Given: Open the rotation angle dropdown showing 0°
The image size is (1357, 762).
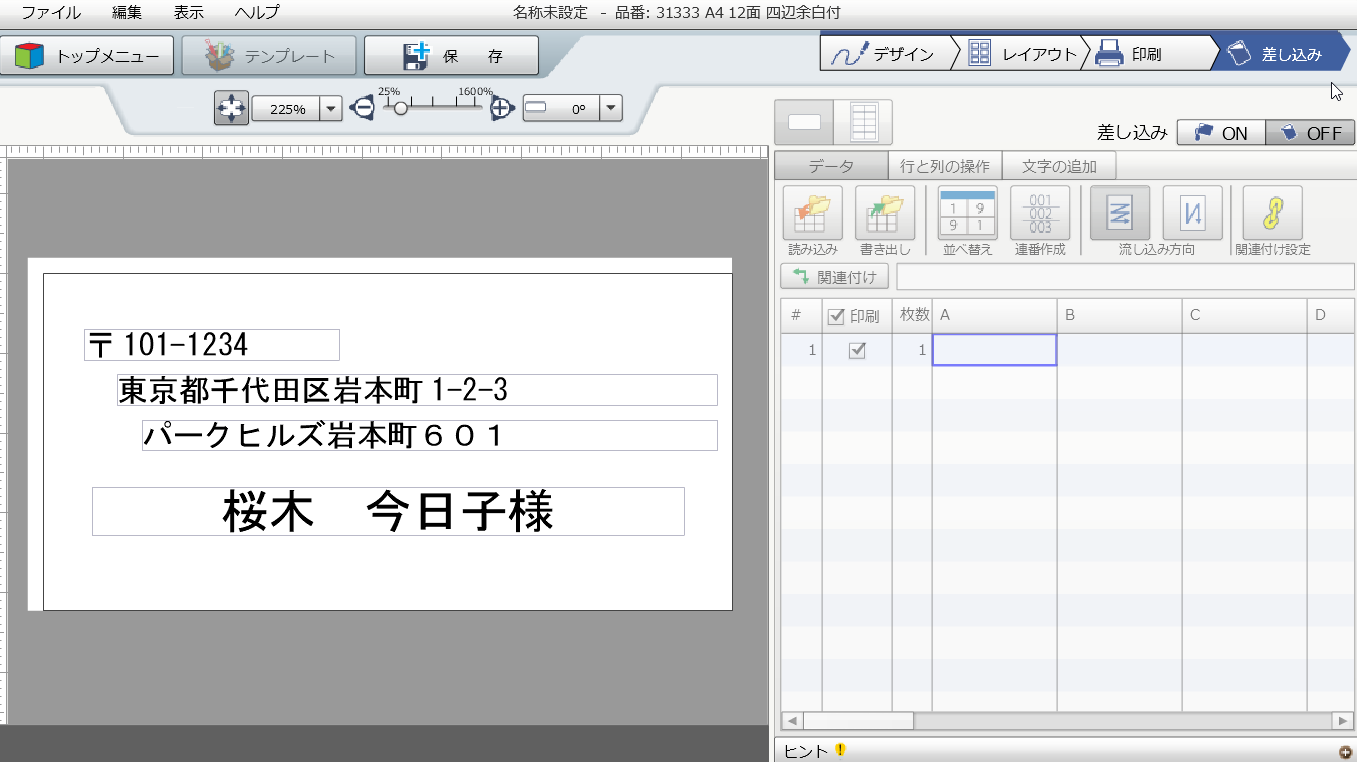Looking at the screenshot, I should tap(610, 108).
